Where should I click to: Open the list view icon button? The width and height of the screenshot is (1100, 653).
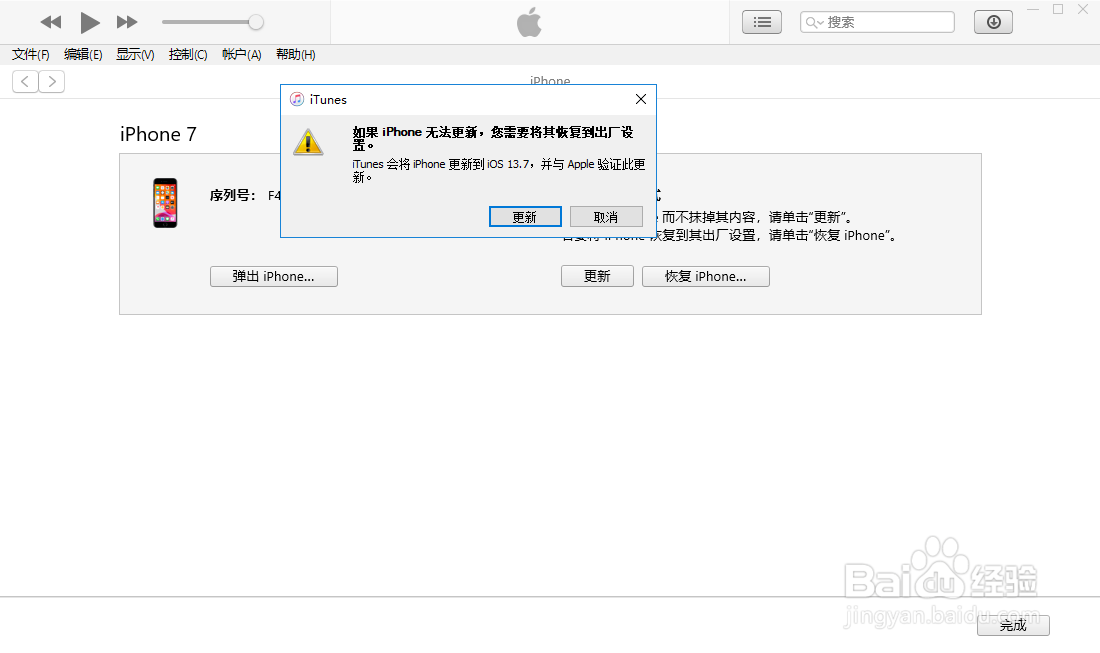point(762,22)
